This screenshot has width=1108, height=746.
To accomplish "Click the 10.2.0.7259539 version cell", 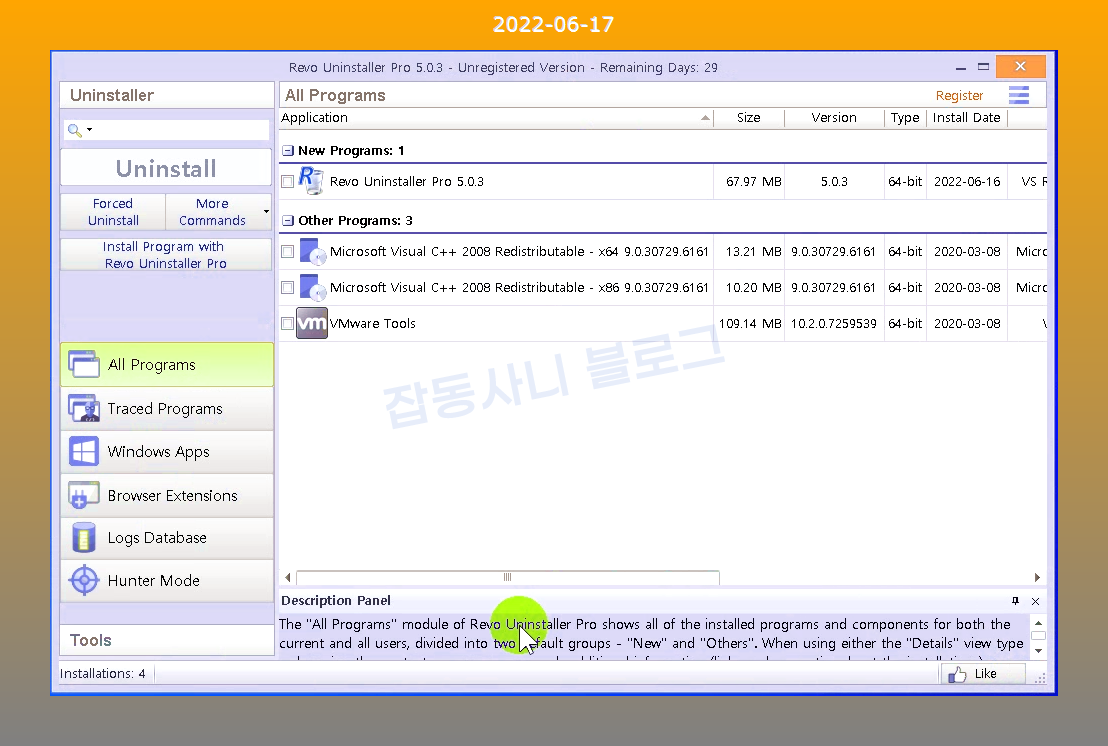I will pyautogui.click(x=834, y=324).
